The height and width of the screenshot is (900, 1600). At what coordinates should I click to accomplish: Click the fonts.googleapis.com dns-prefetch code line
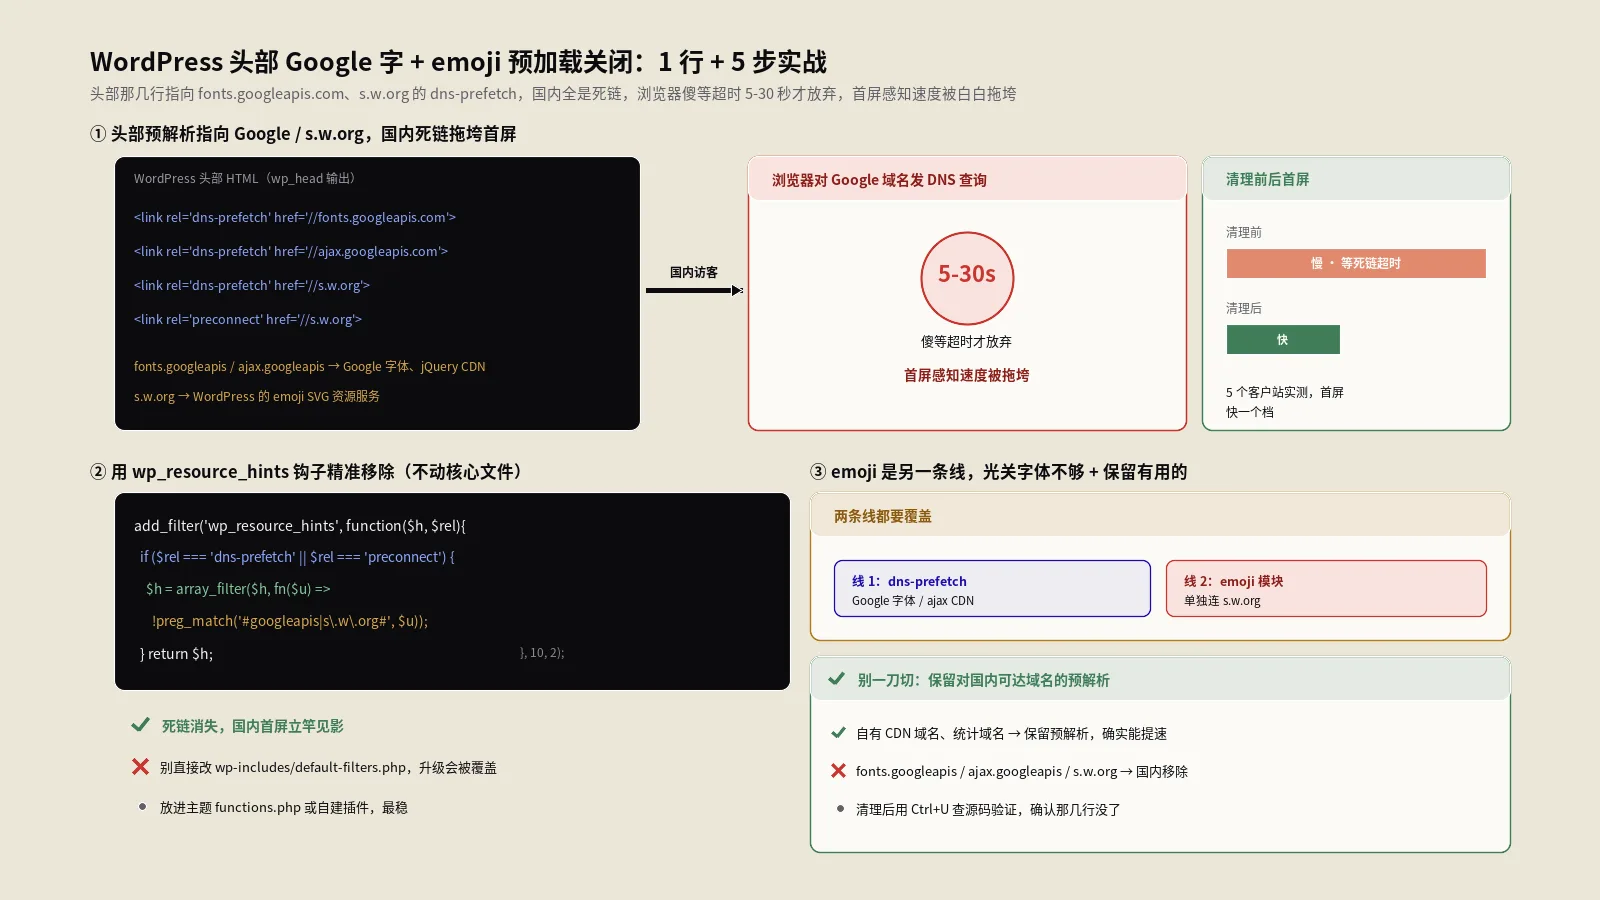pyautogui.click(x=295, y=217)
